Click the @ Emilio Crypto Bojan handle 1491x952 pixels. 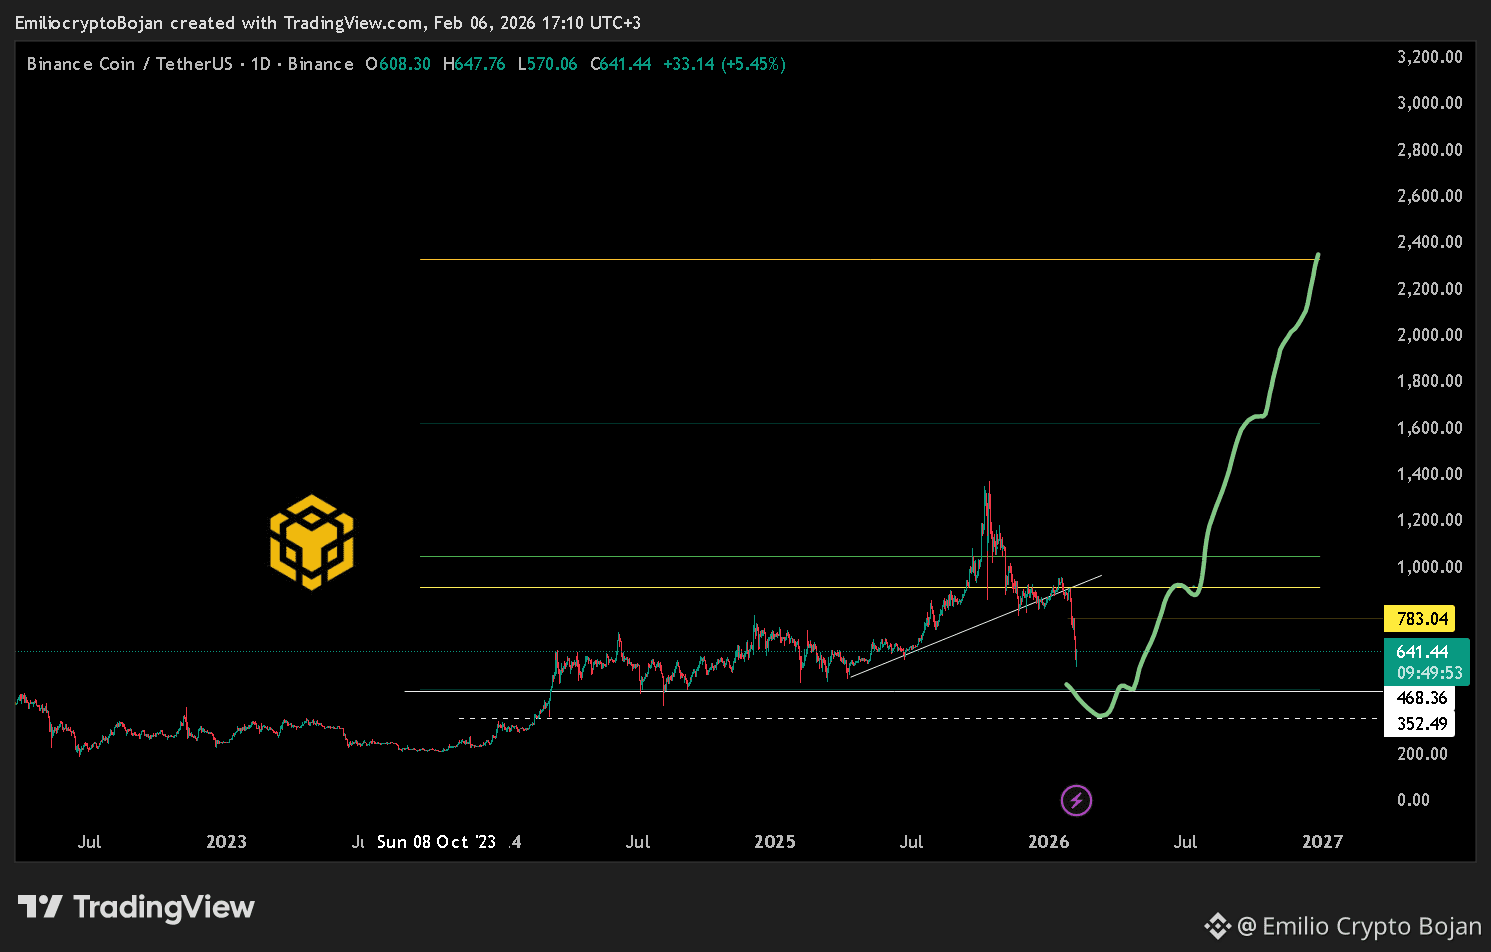[1360, 927]
